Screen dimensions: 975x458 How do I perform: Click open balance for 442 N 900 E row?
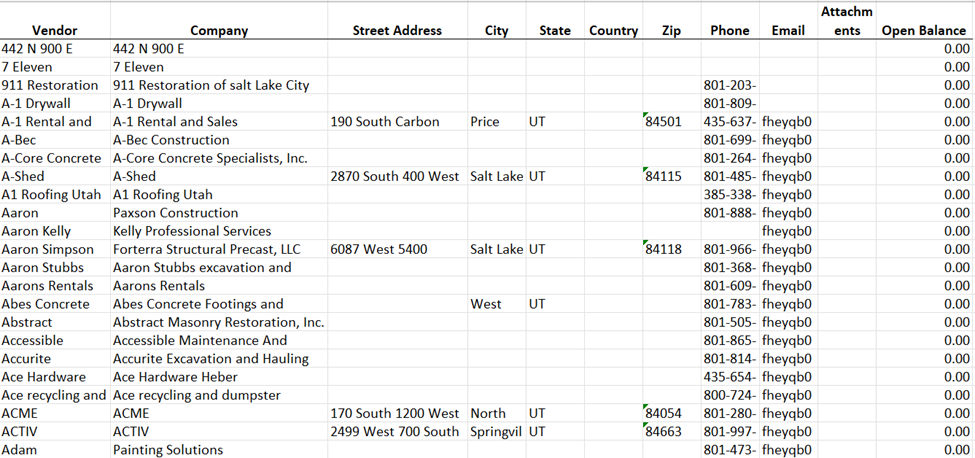pos(924,48)
